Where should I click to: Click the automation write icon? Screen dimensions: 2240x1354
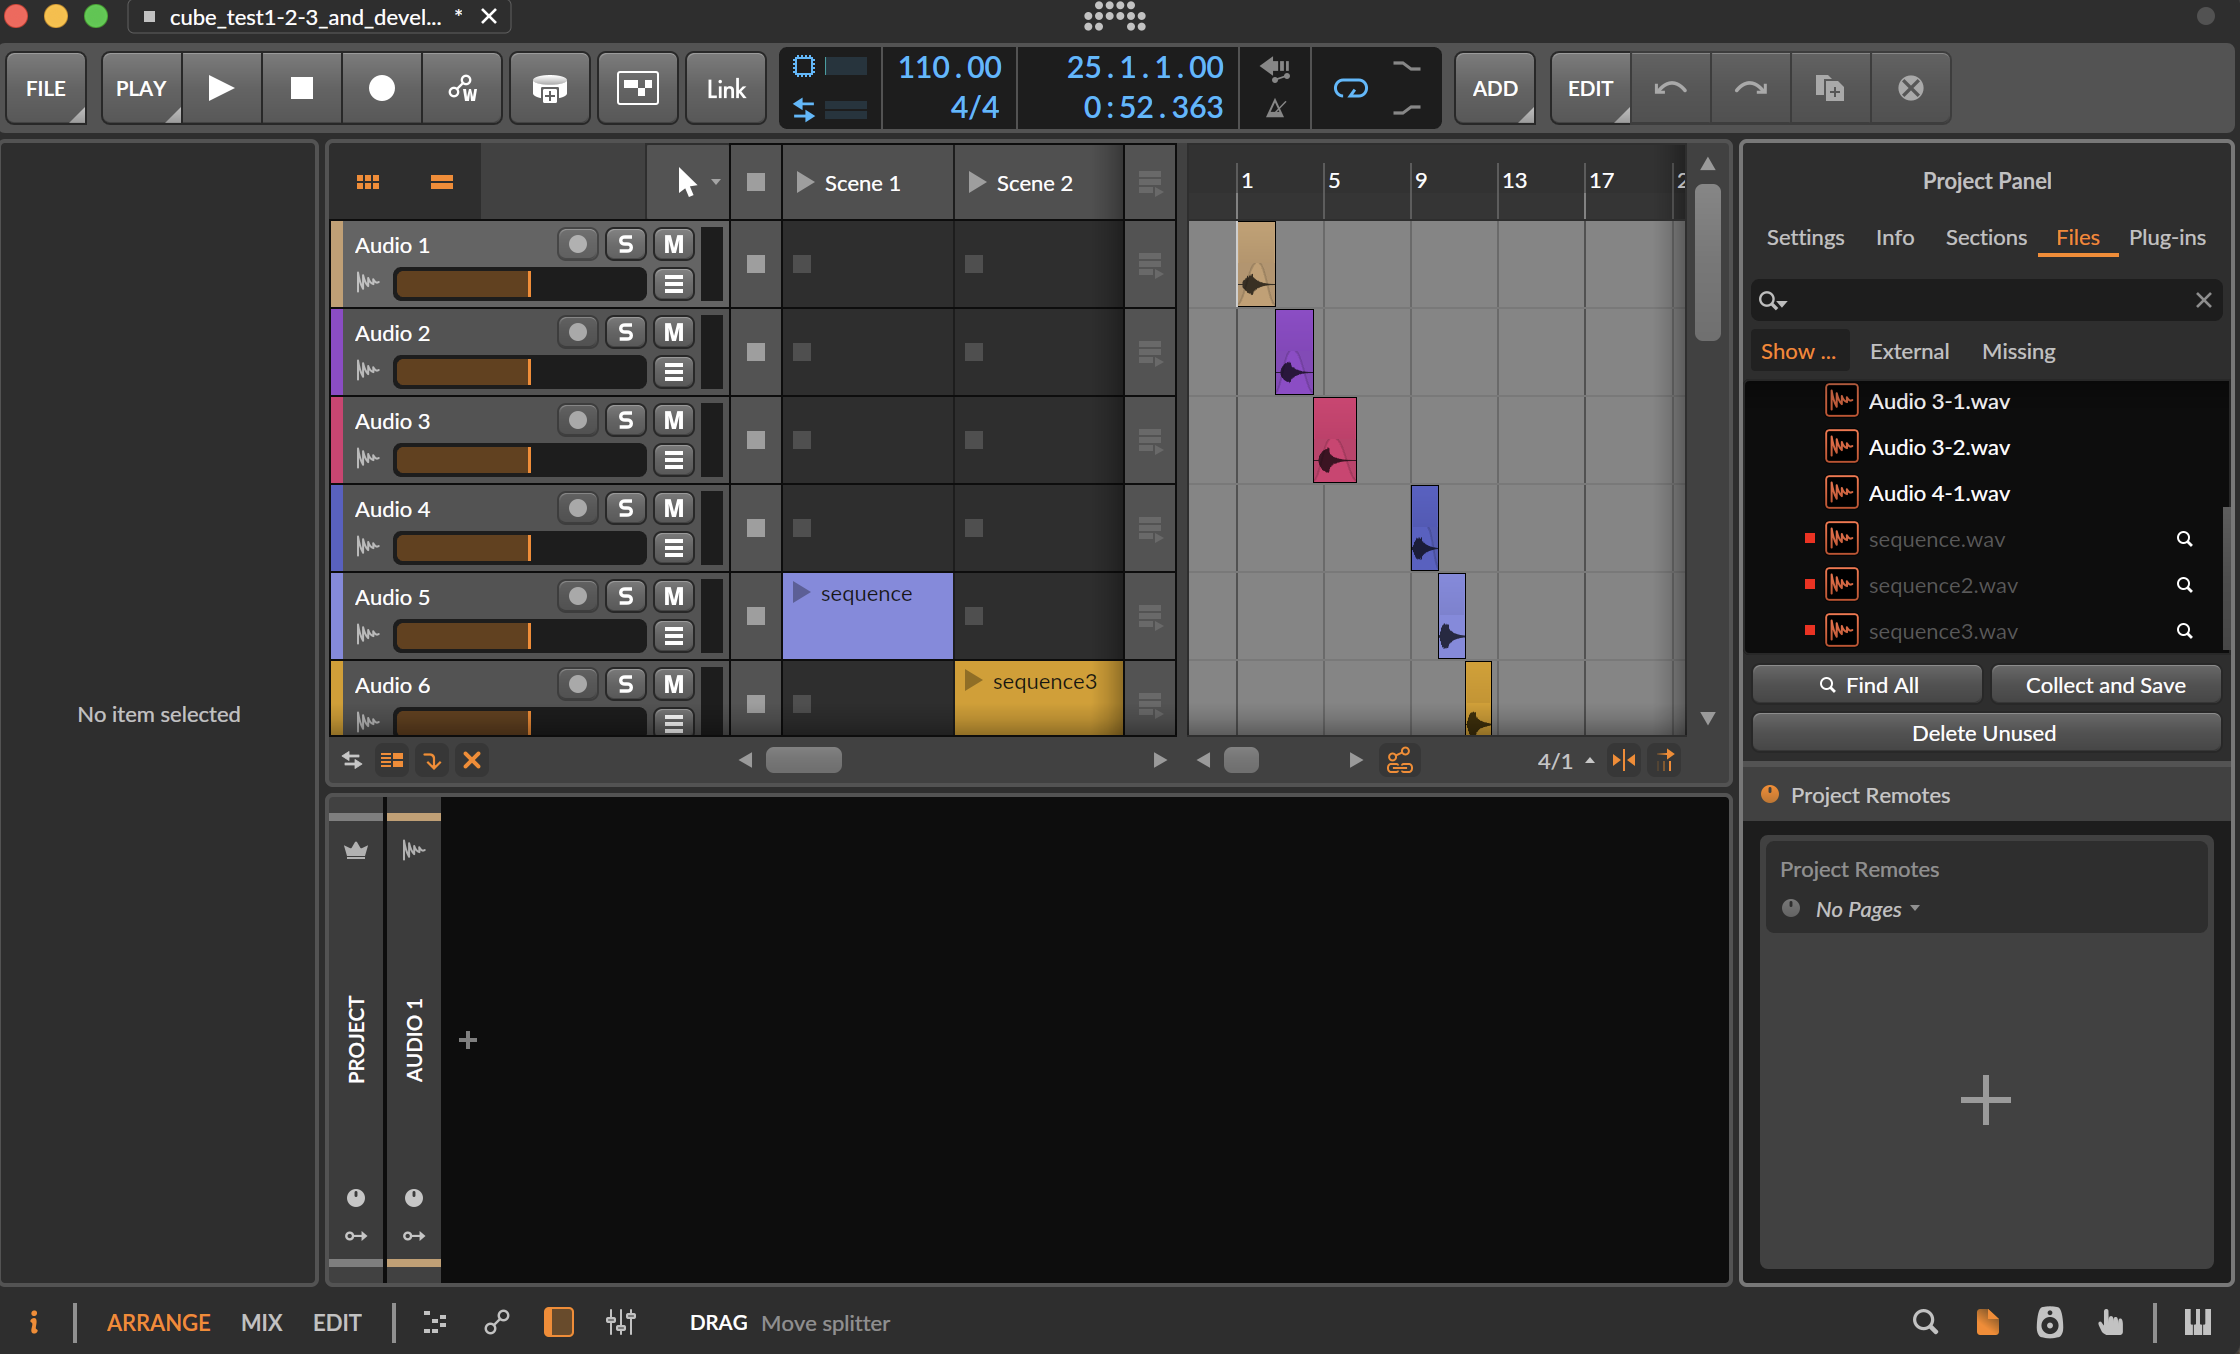tap(462, 88)
